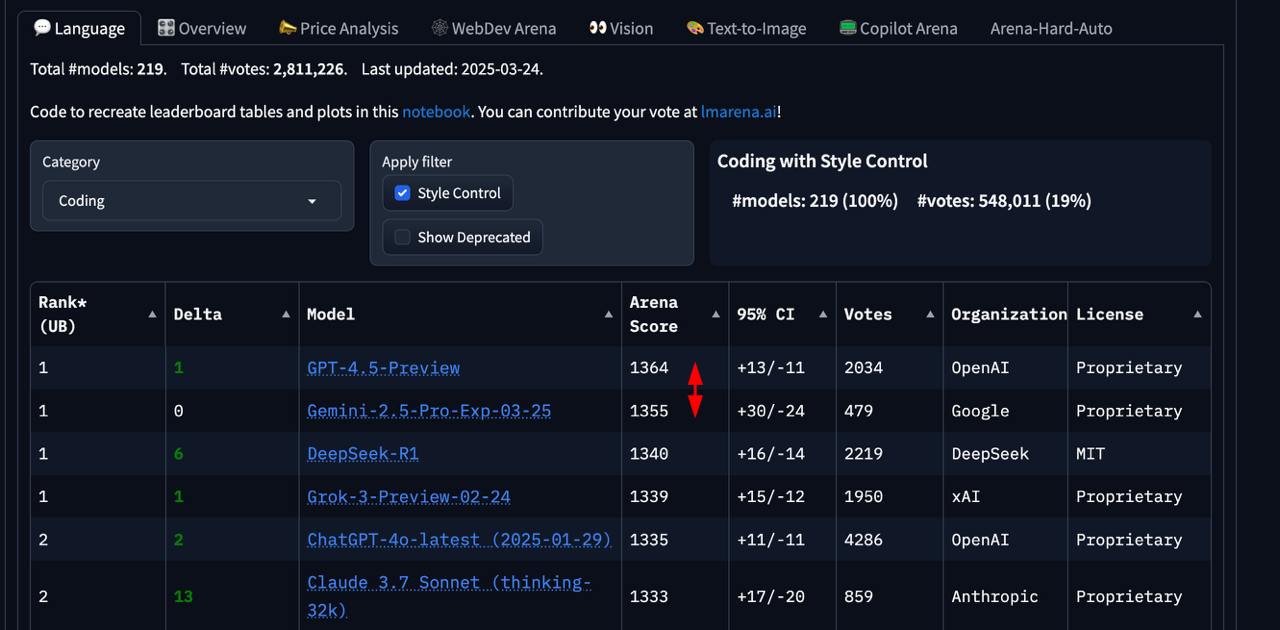Open the Vision tab
This screenshot has height=630, width=1280.
click(x=621, y=28)
